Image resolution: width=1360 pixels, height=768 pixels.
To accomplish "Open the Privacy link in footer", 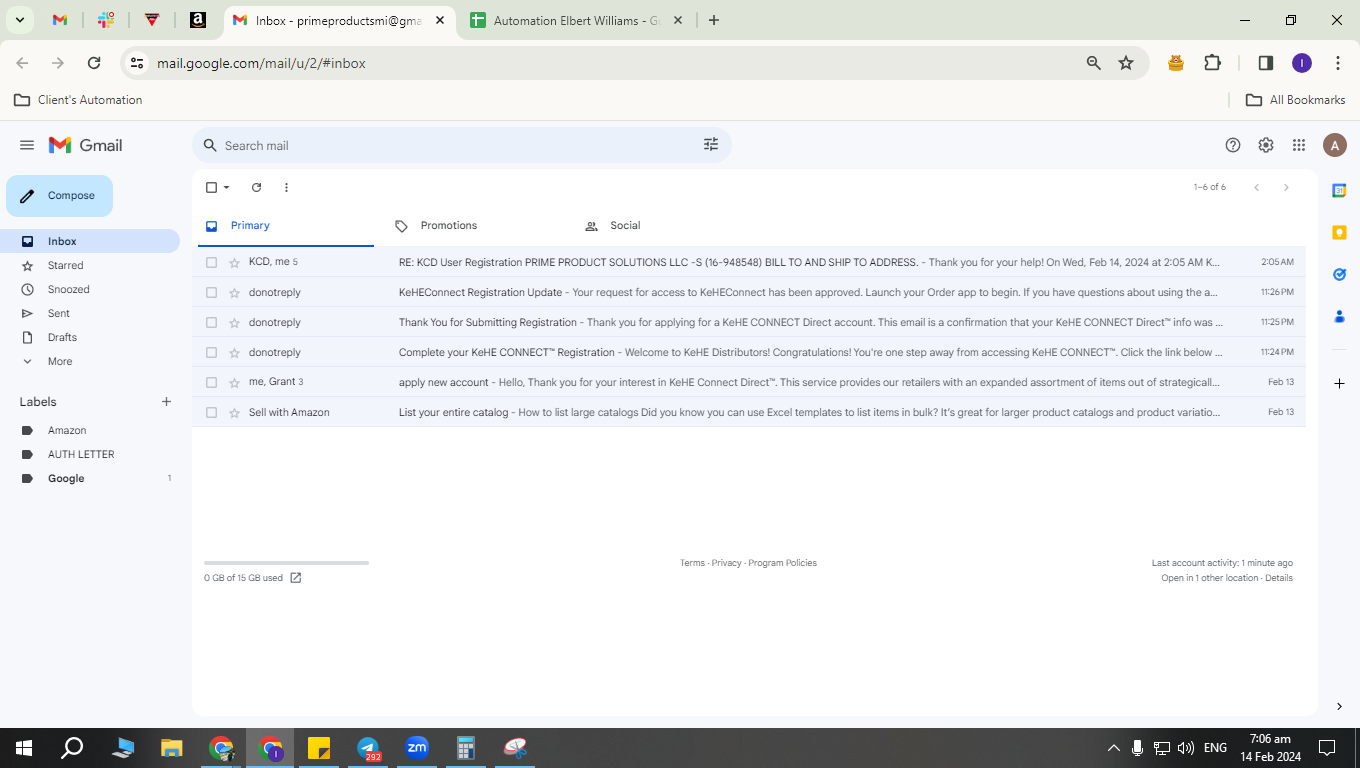I will [x=727, y=563].
